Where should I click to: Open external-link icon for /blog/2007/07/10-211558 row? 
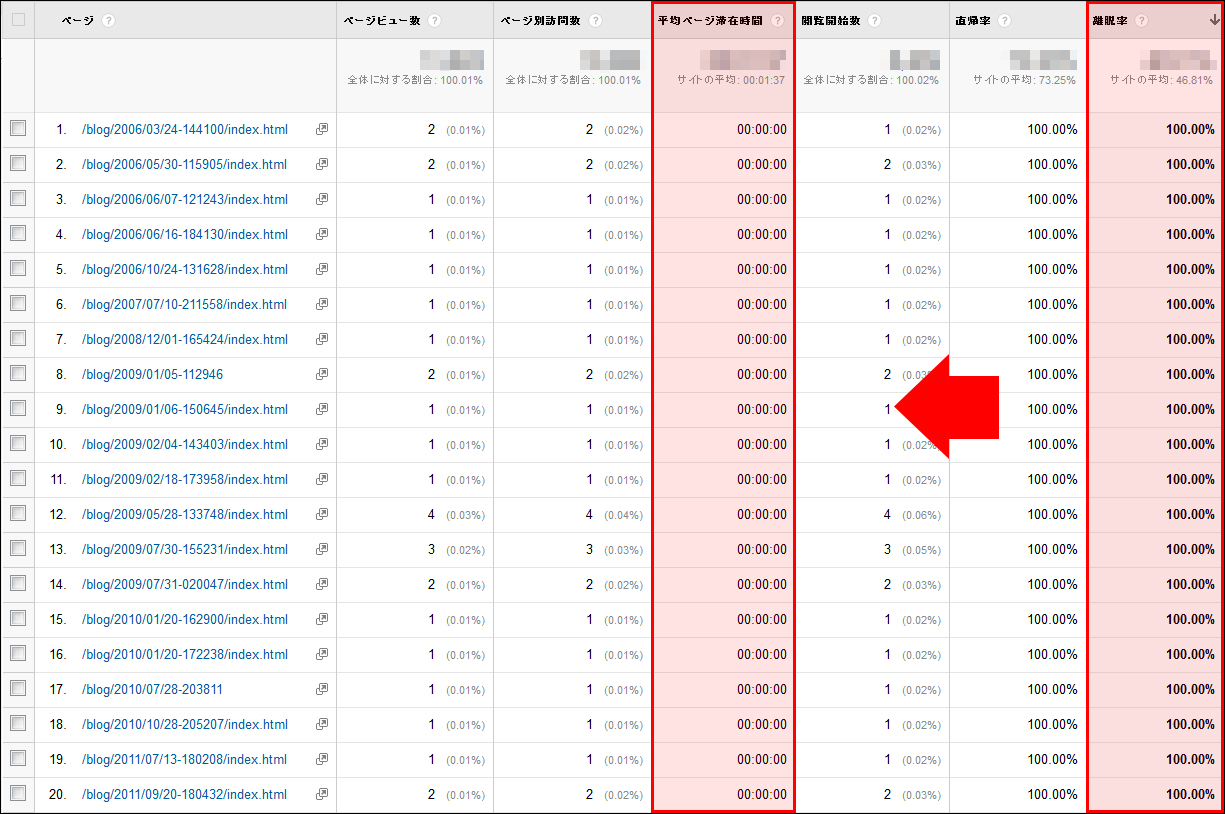(x=322, y=304)
